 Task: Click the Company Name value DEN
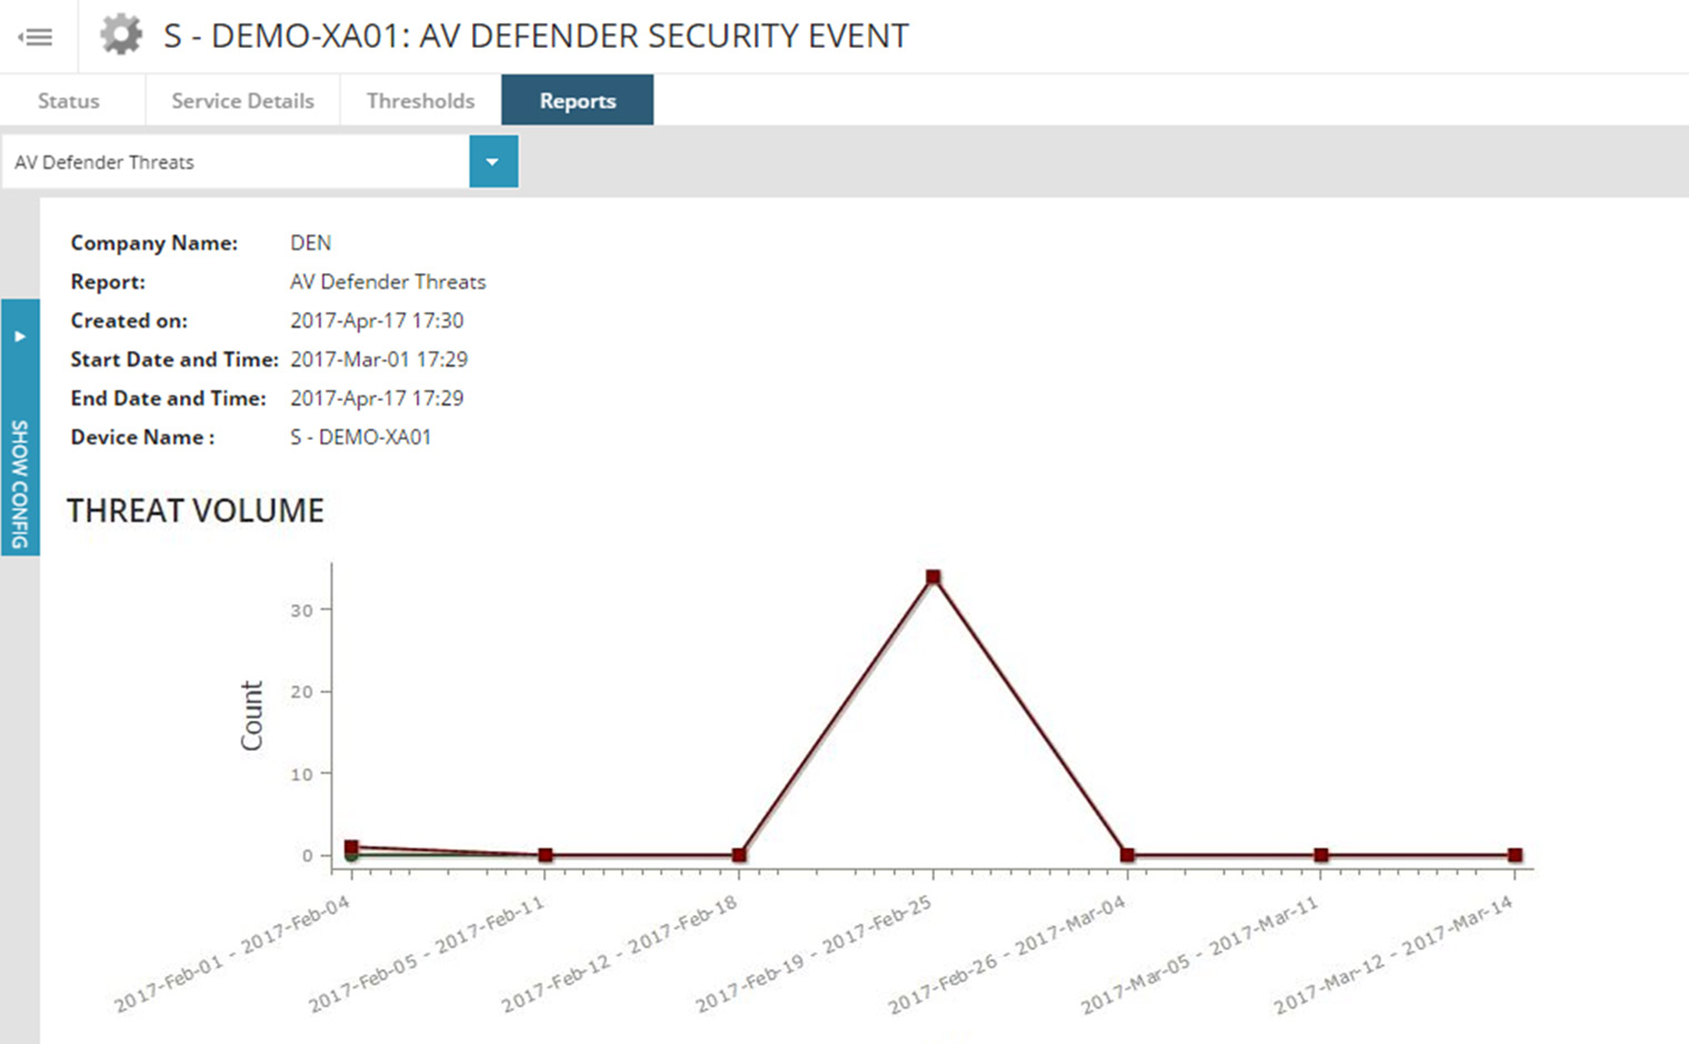pos(310,243)
